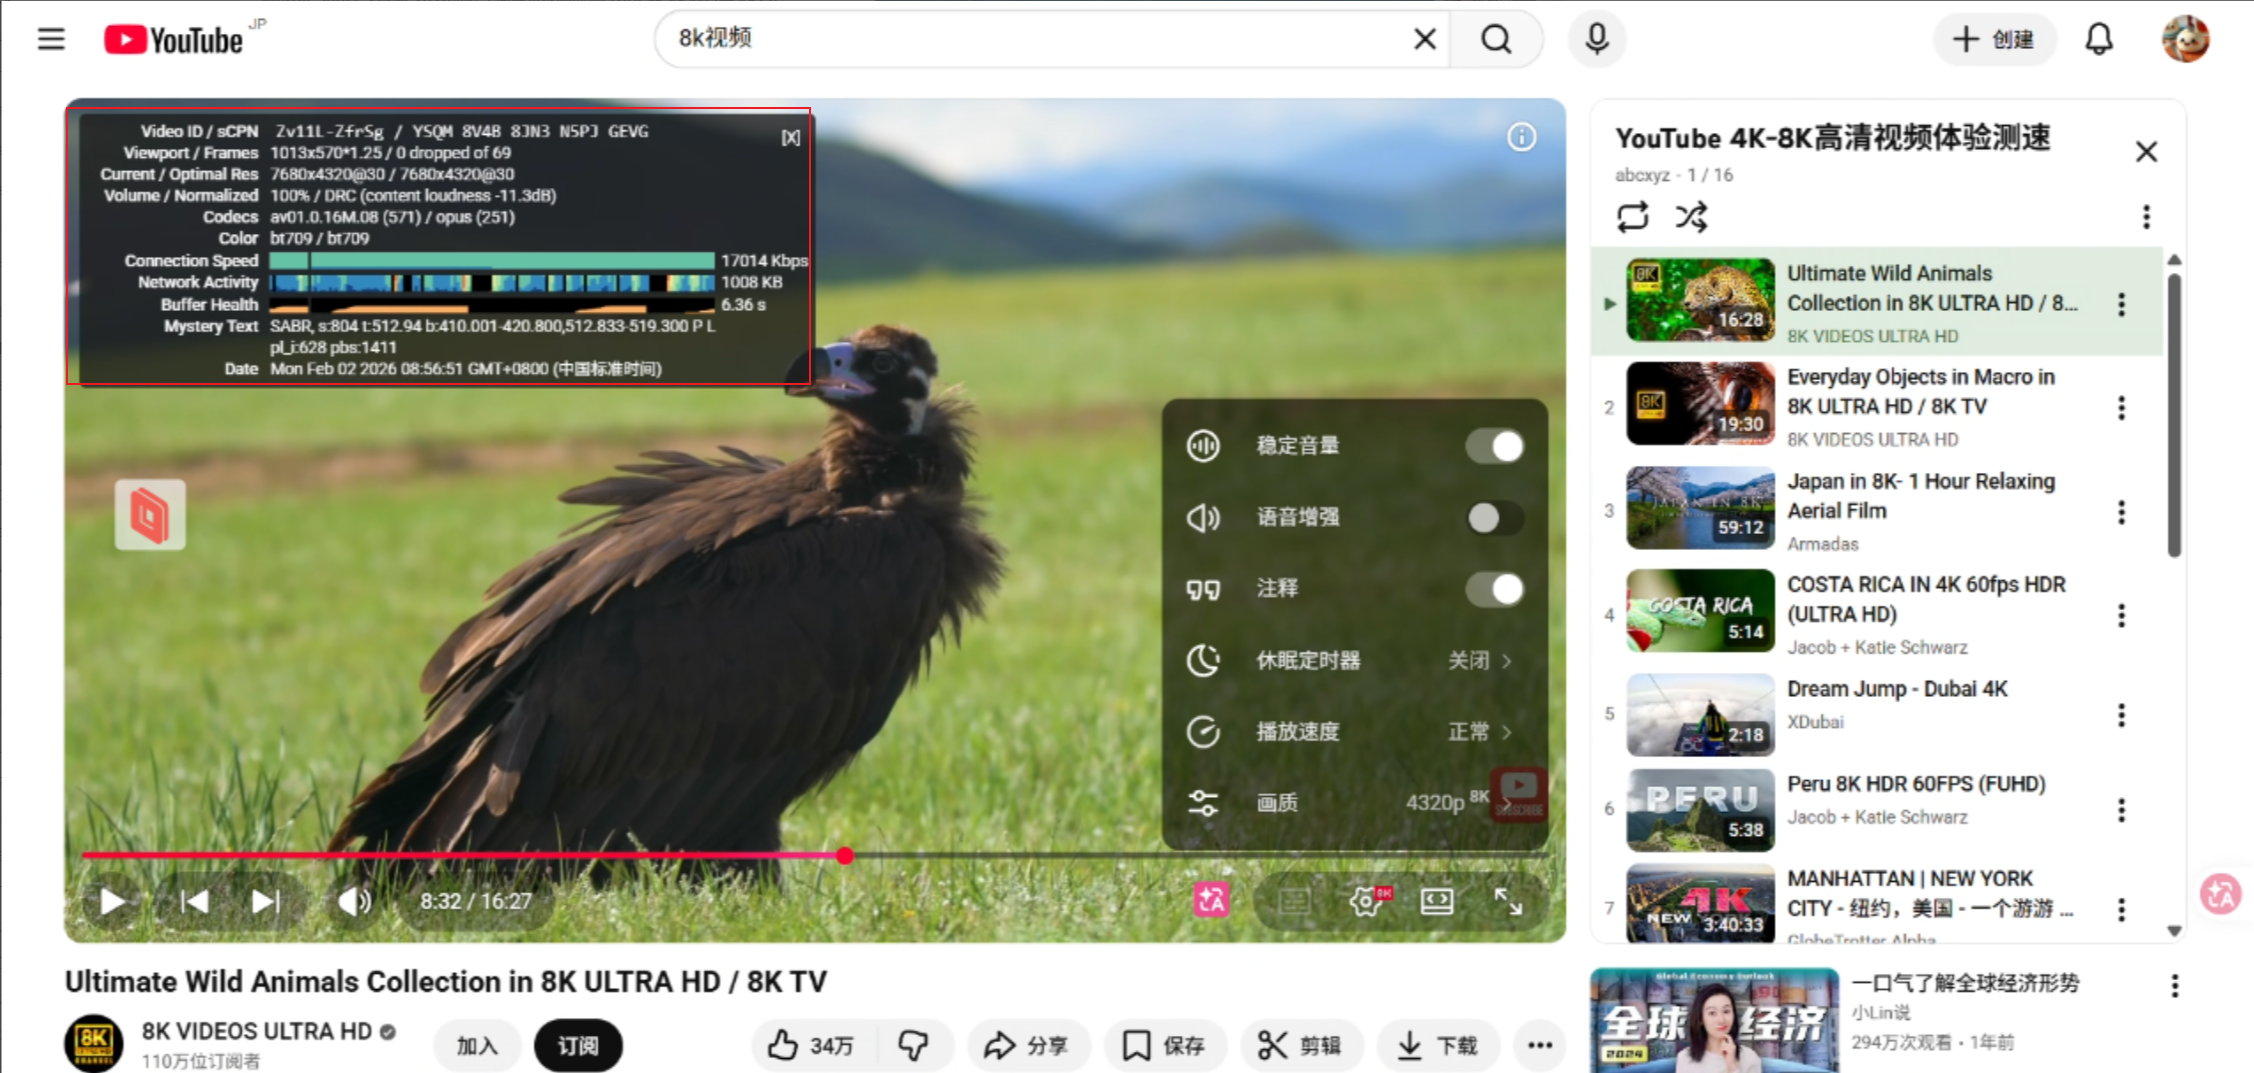
Task: Switch to theater mode
Action: [1437, 901]
